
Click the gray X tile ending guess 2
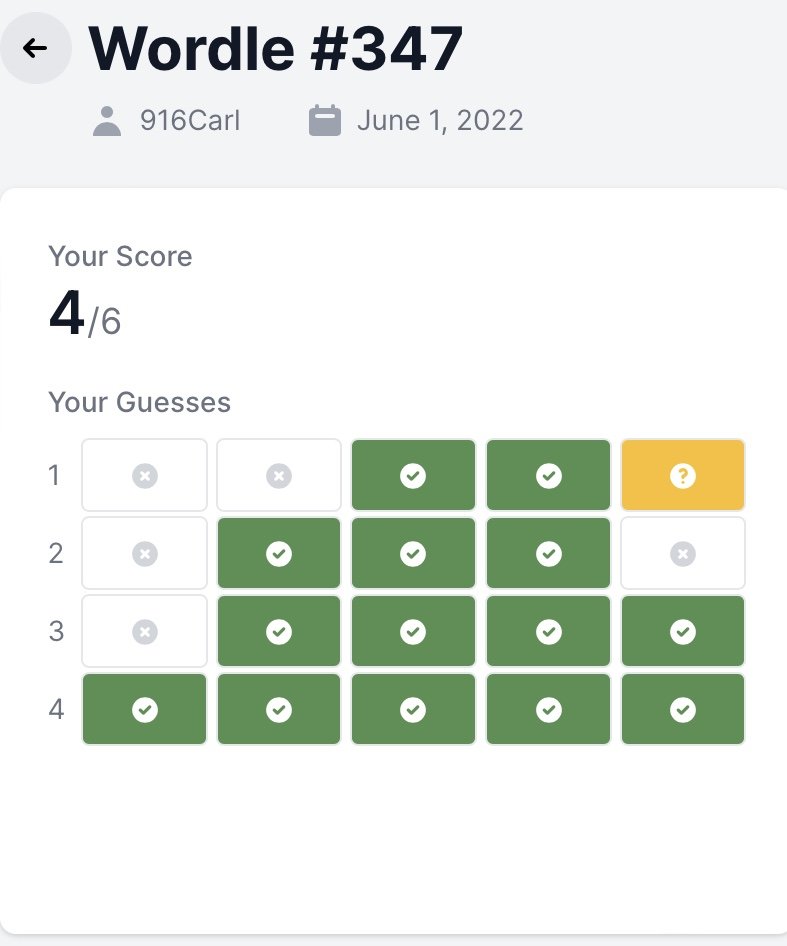(683, 553)
